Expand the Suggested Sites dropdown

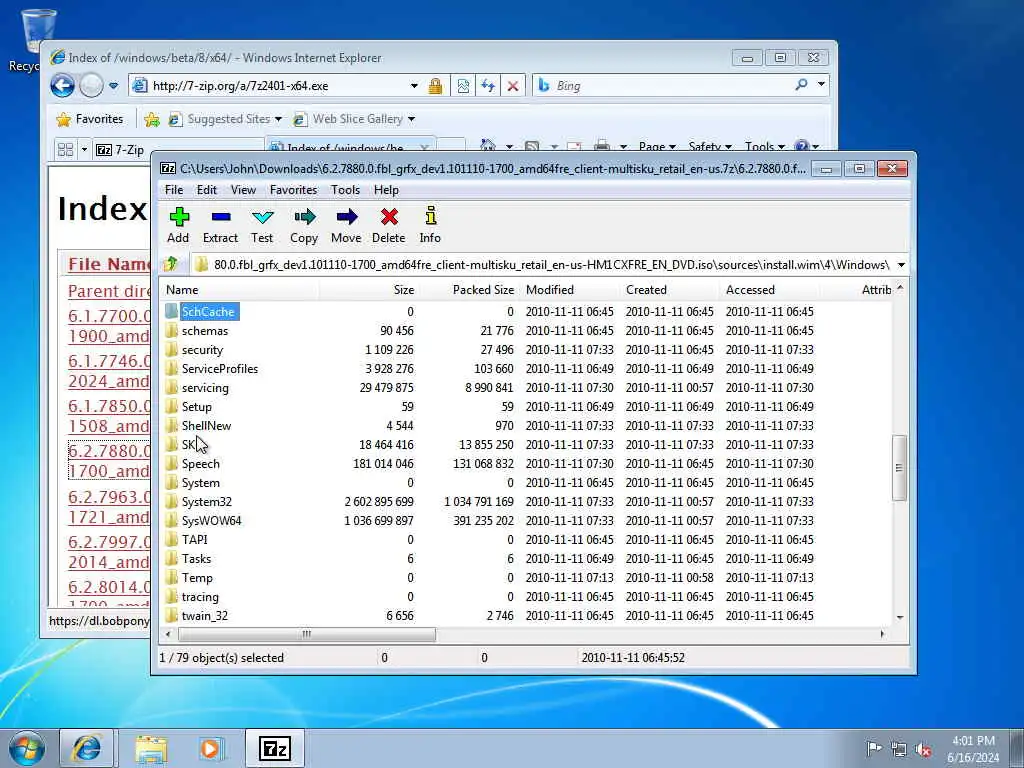click(x=278, y=120)
